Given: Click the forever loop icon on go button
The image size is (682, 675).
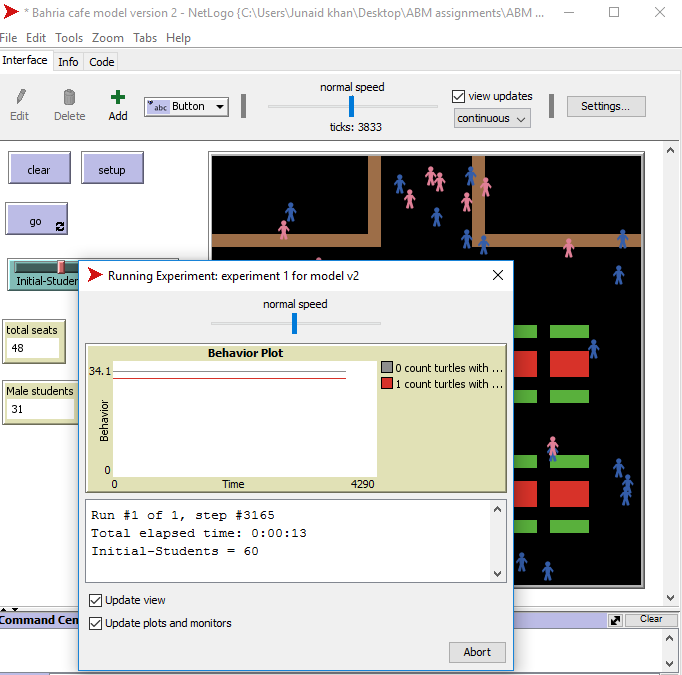Looking at the screenshot, I should click(x=60, y=227).
